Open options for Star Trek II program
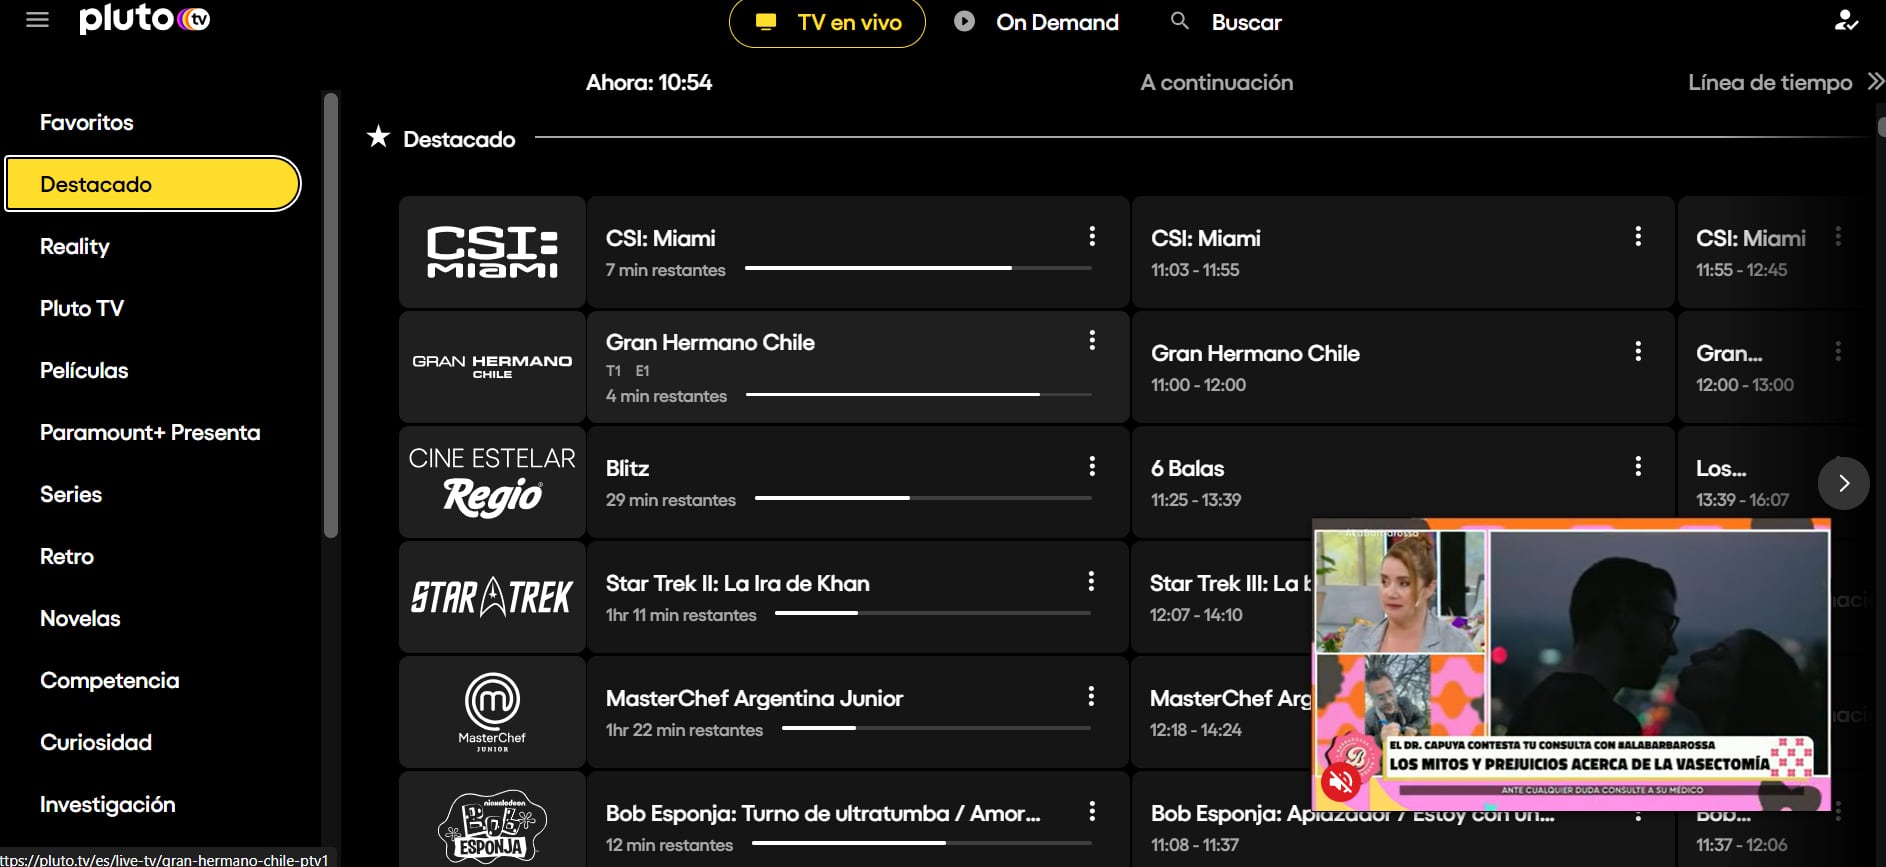 (x=1092, y=581)
